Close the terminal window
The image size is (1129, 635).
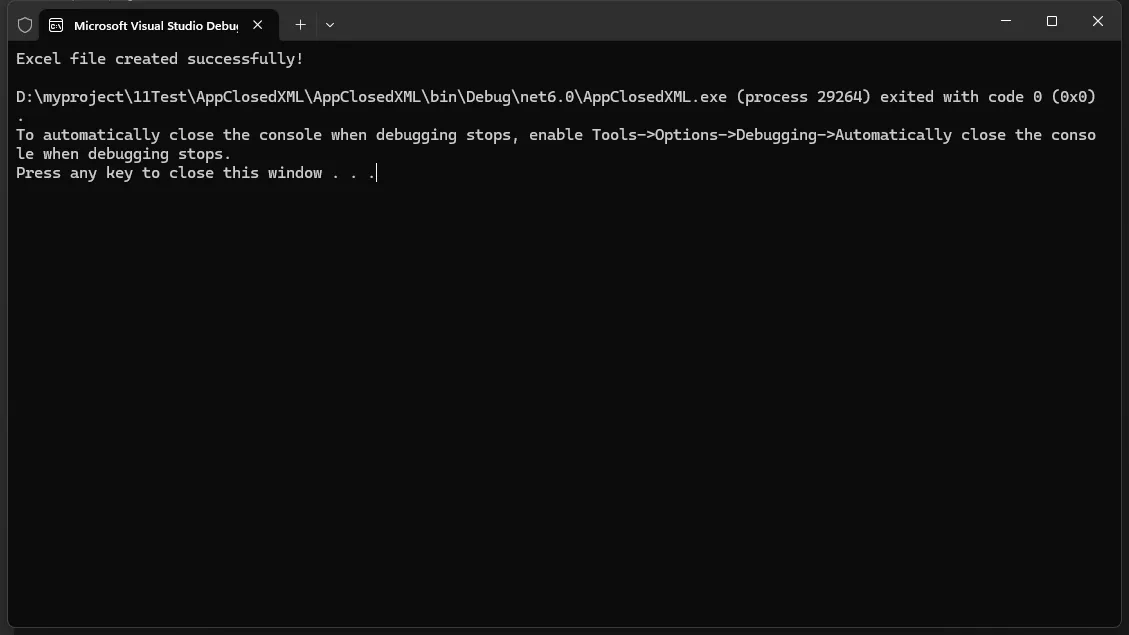pyautogui.click(x=1098, y=21)
